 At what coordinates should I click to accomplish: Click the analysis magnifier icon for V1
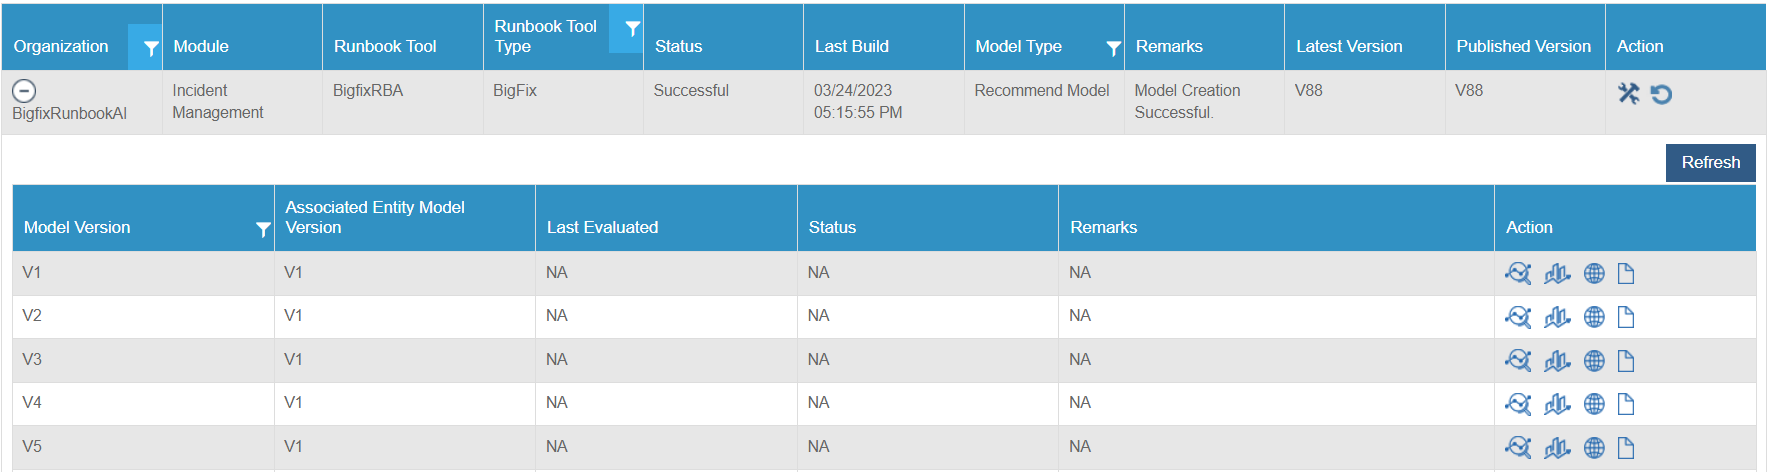[x=1518, y=273]
